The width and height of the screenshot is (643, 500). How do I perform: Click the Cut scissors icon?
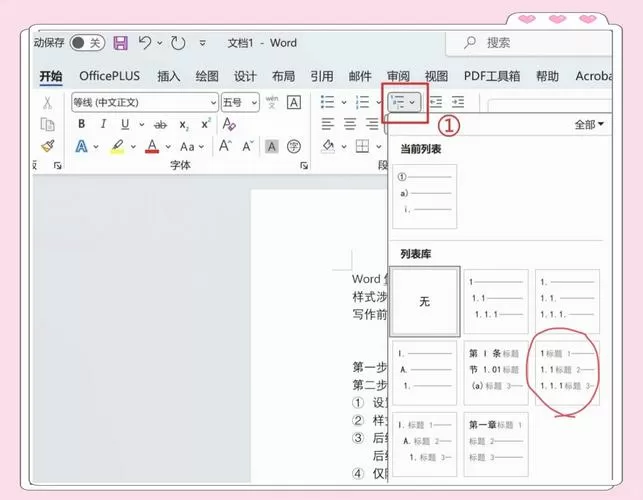pos(48,103)
